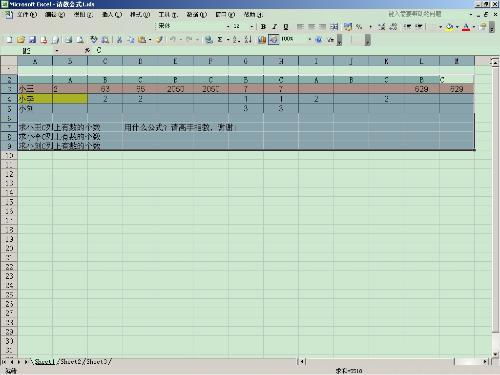Toggle the Drawing toolbar button

pyautogui.click(x=273, y=40)
